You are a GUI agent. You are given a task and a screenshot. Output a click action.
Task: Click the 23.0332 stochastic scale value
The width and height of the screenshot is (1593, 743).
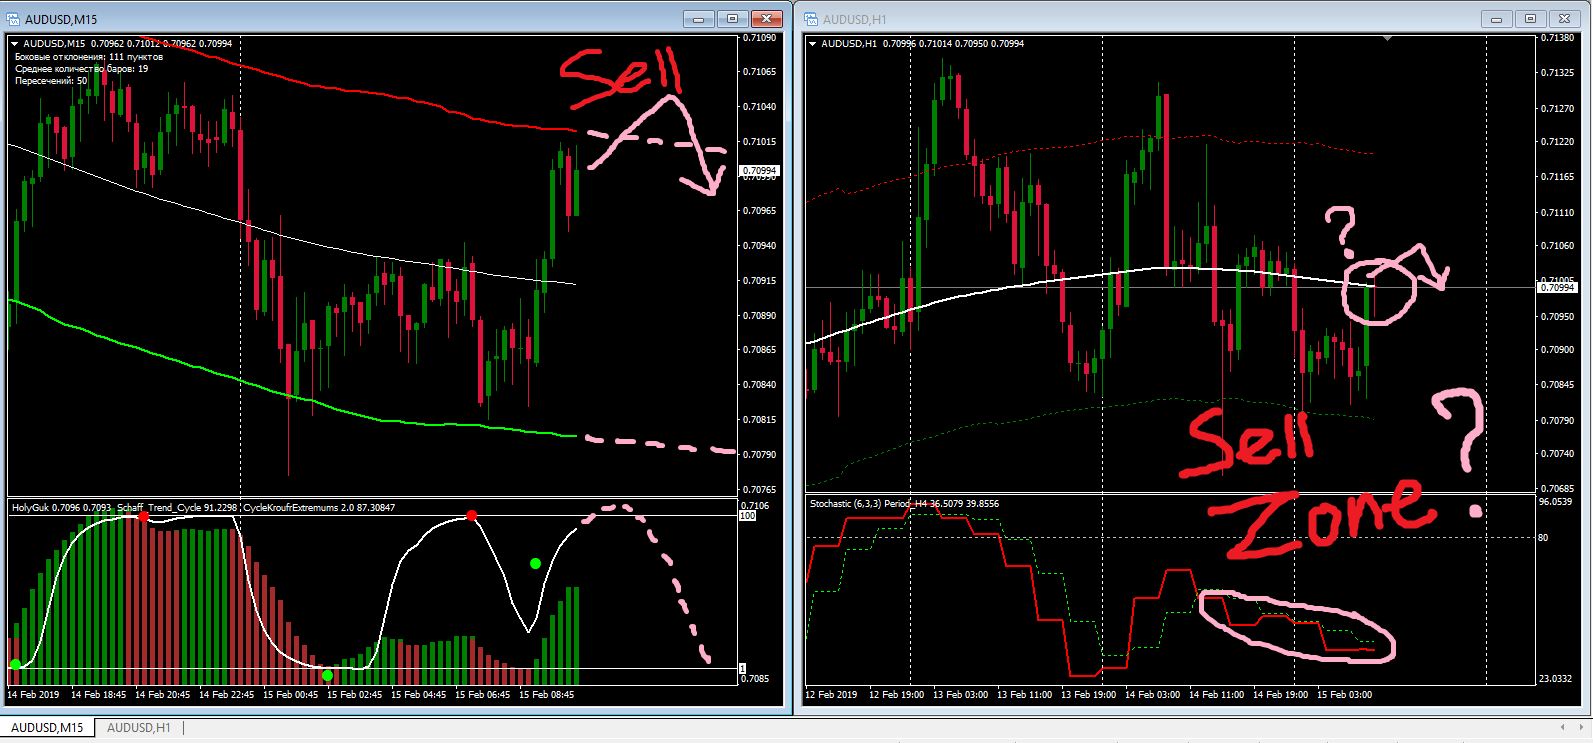1556,679
